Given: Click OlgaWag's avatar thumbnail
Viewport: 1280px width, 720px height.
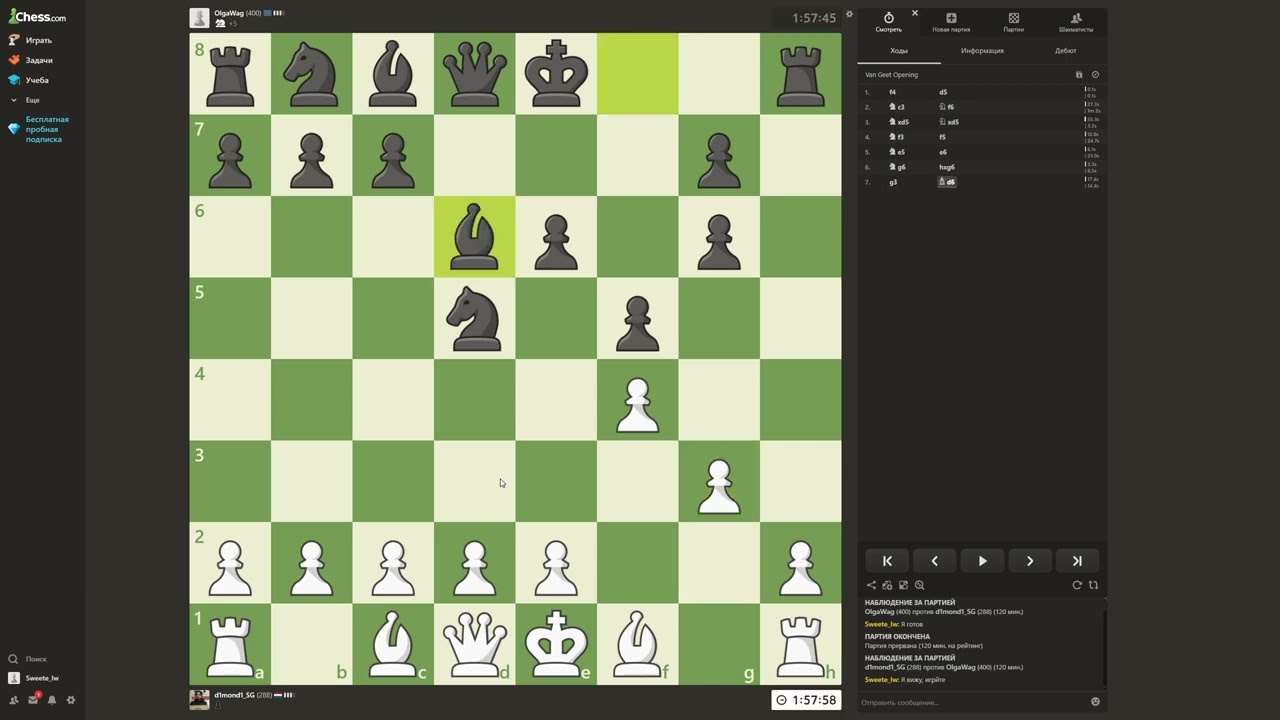Looking at the screenshot, I should [199, 18].
